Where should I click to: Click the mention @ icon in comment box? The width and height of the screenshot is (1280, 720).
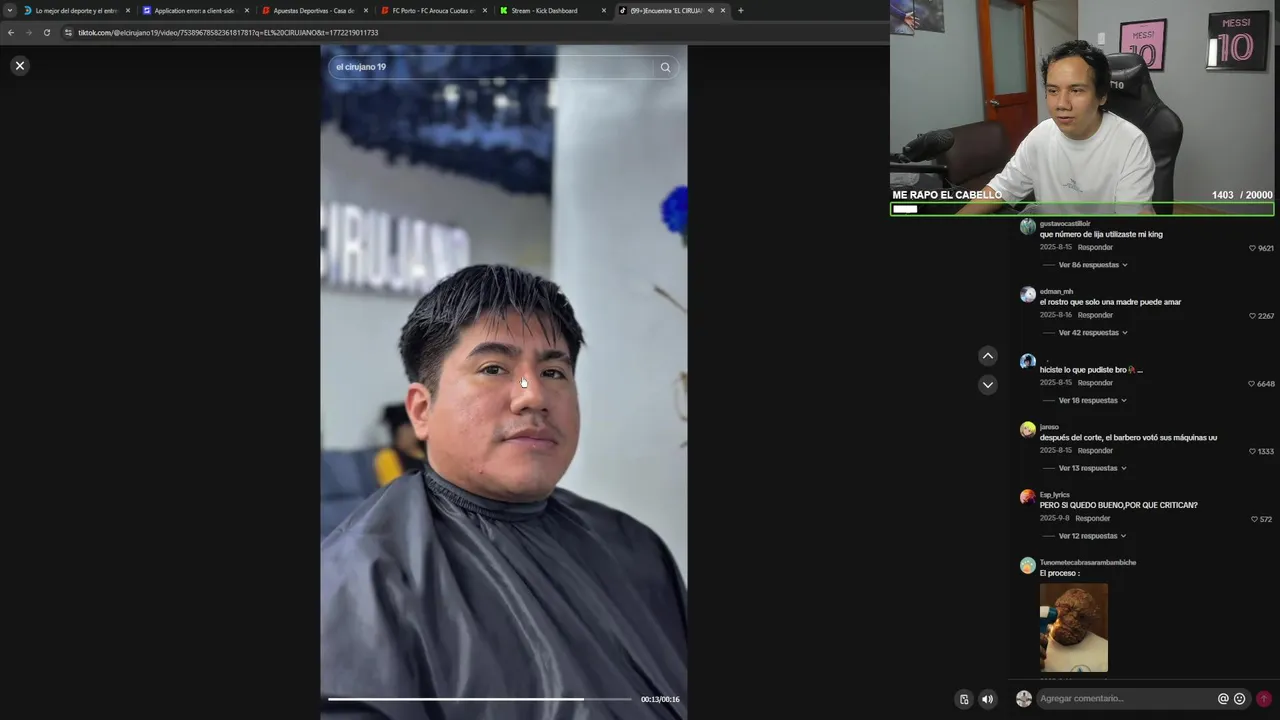1223,699
